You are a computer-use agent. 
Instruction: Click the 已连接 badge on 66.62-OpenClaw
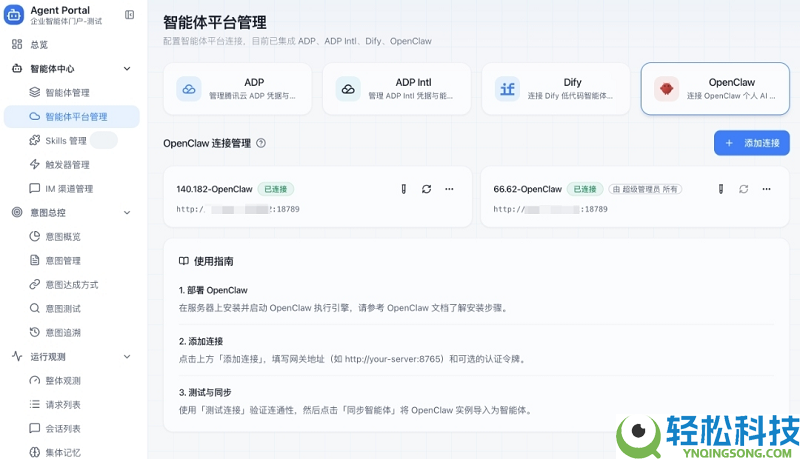tap(585, 189)
